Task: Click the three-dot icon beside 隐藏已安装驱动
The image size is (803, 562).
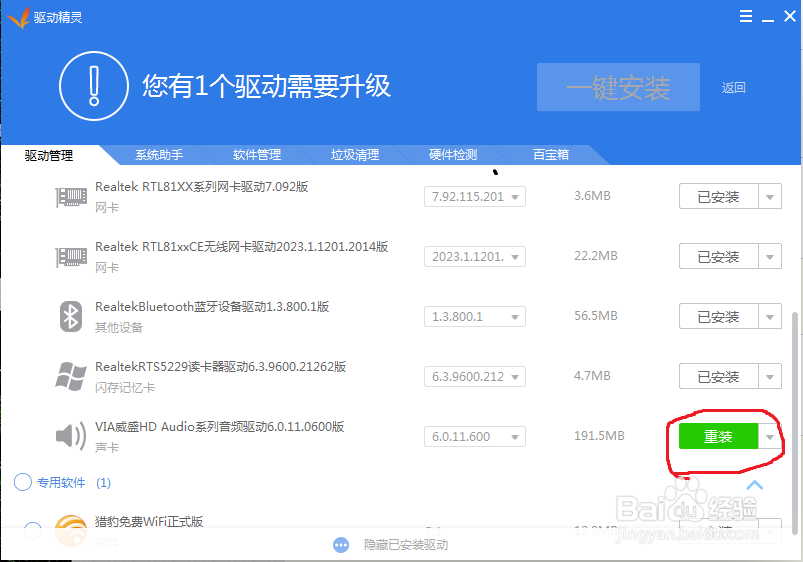Action: pyautogui.click(x=341, y=545)
